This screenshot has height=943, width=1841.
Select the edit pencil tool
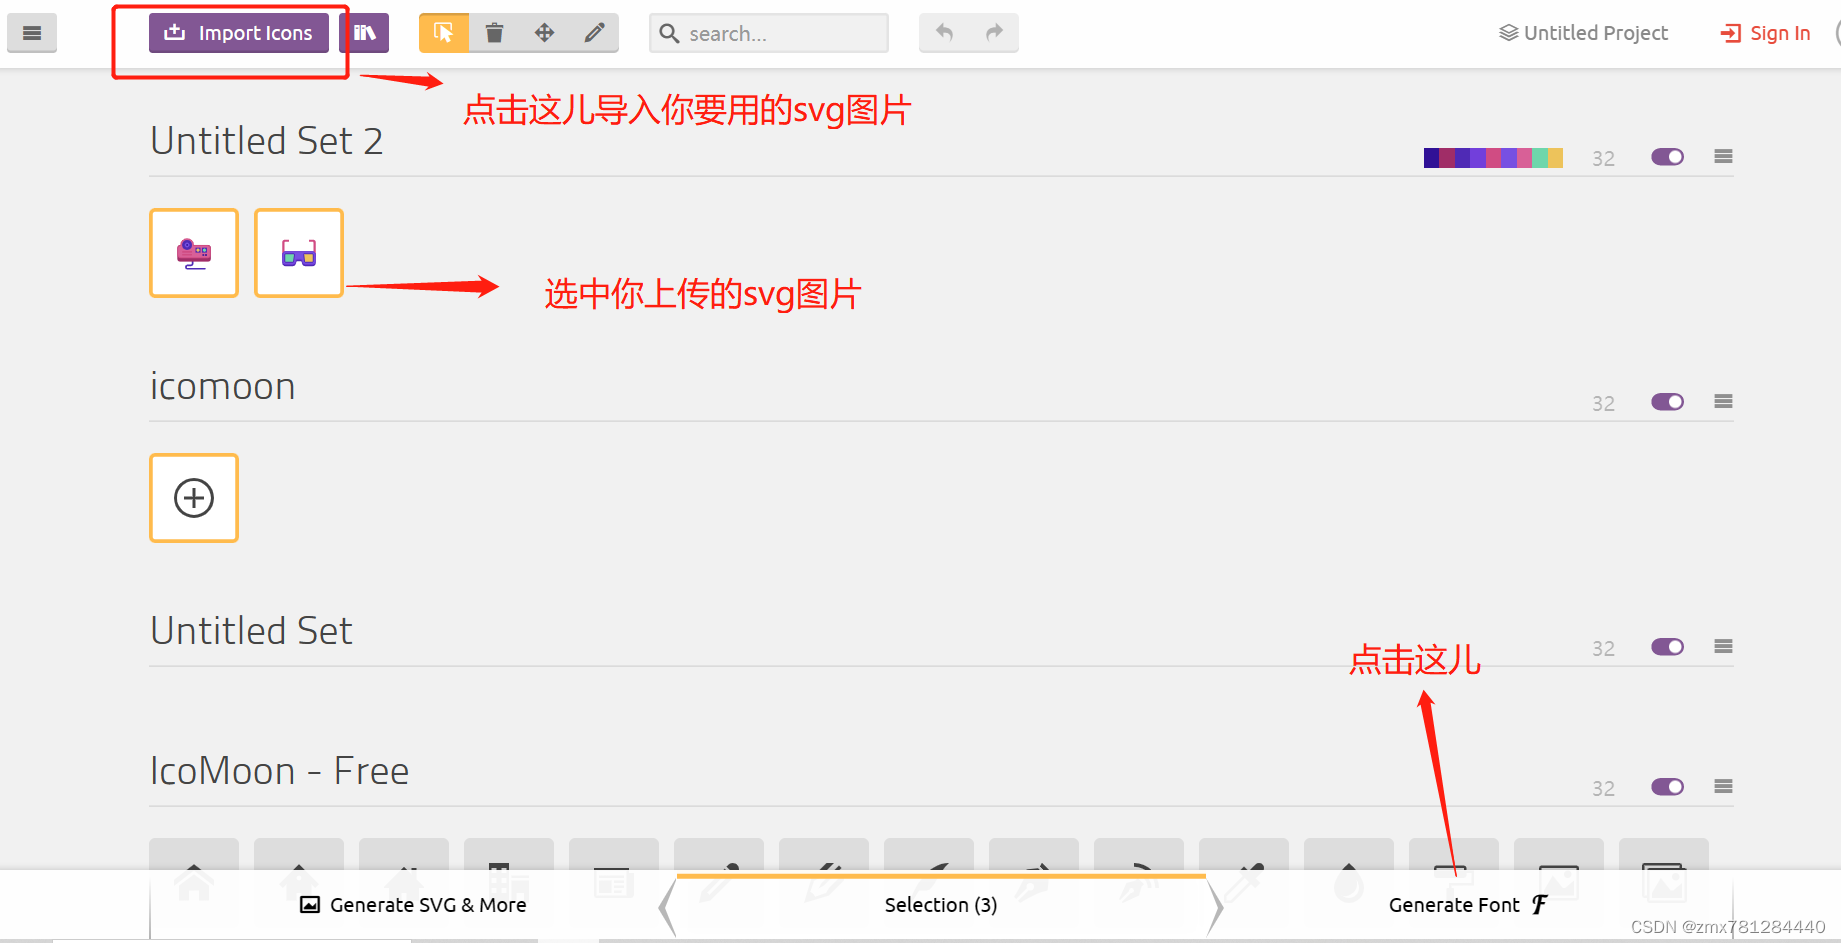(594, 33)
